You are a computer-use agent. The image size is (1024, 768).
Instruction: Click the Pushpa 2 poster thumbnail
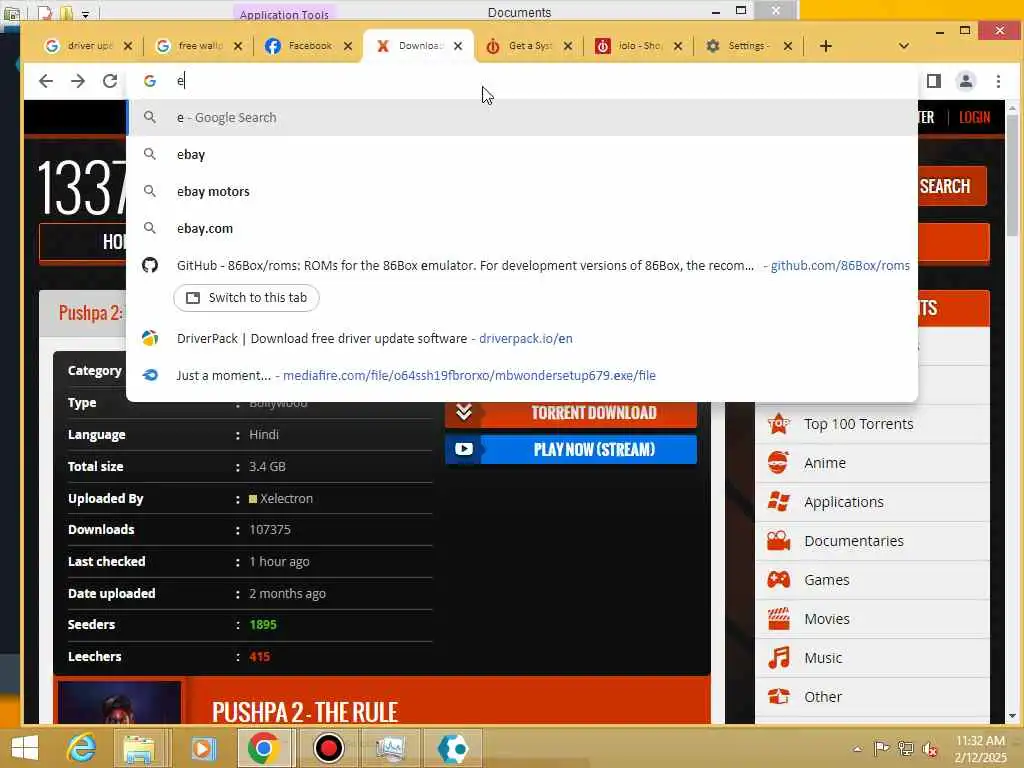[x=120, y=703]
